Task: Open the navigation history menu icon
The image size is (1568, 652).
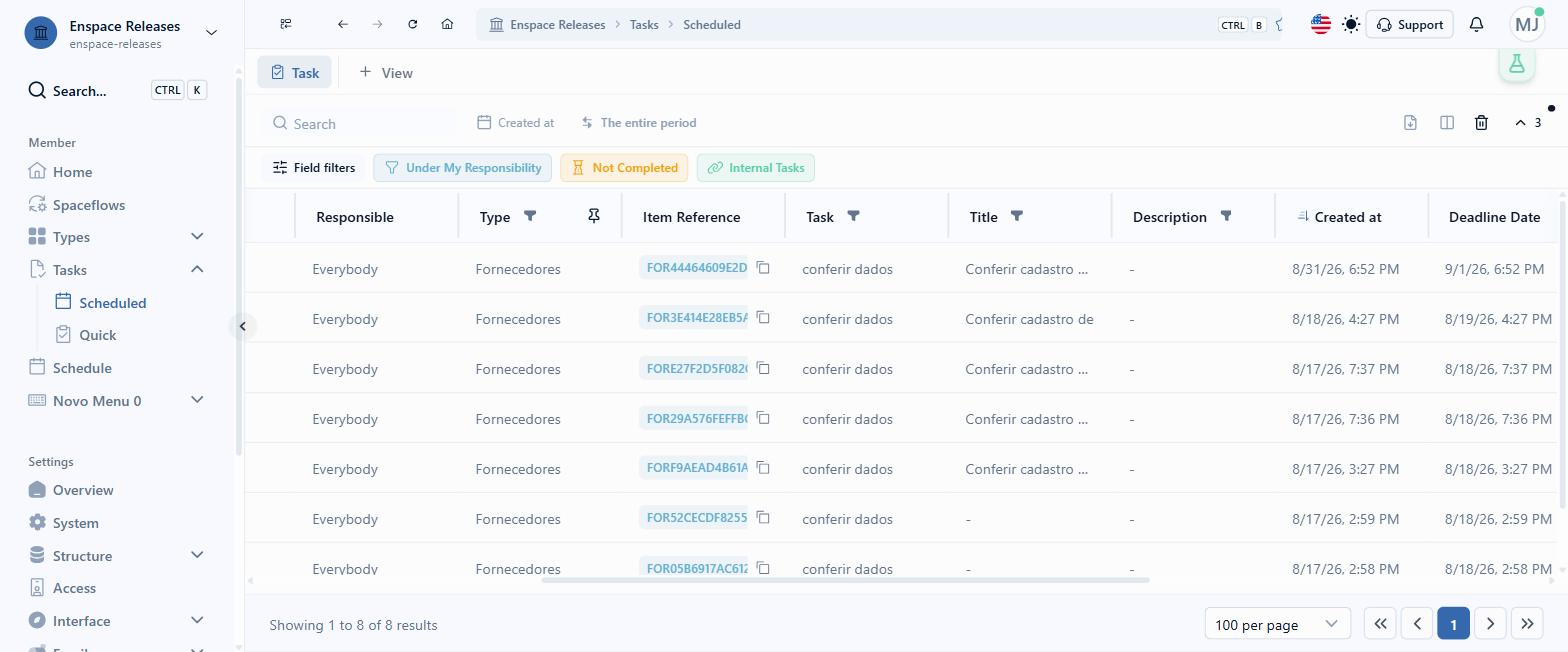Action: (286, 24)
